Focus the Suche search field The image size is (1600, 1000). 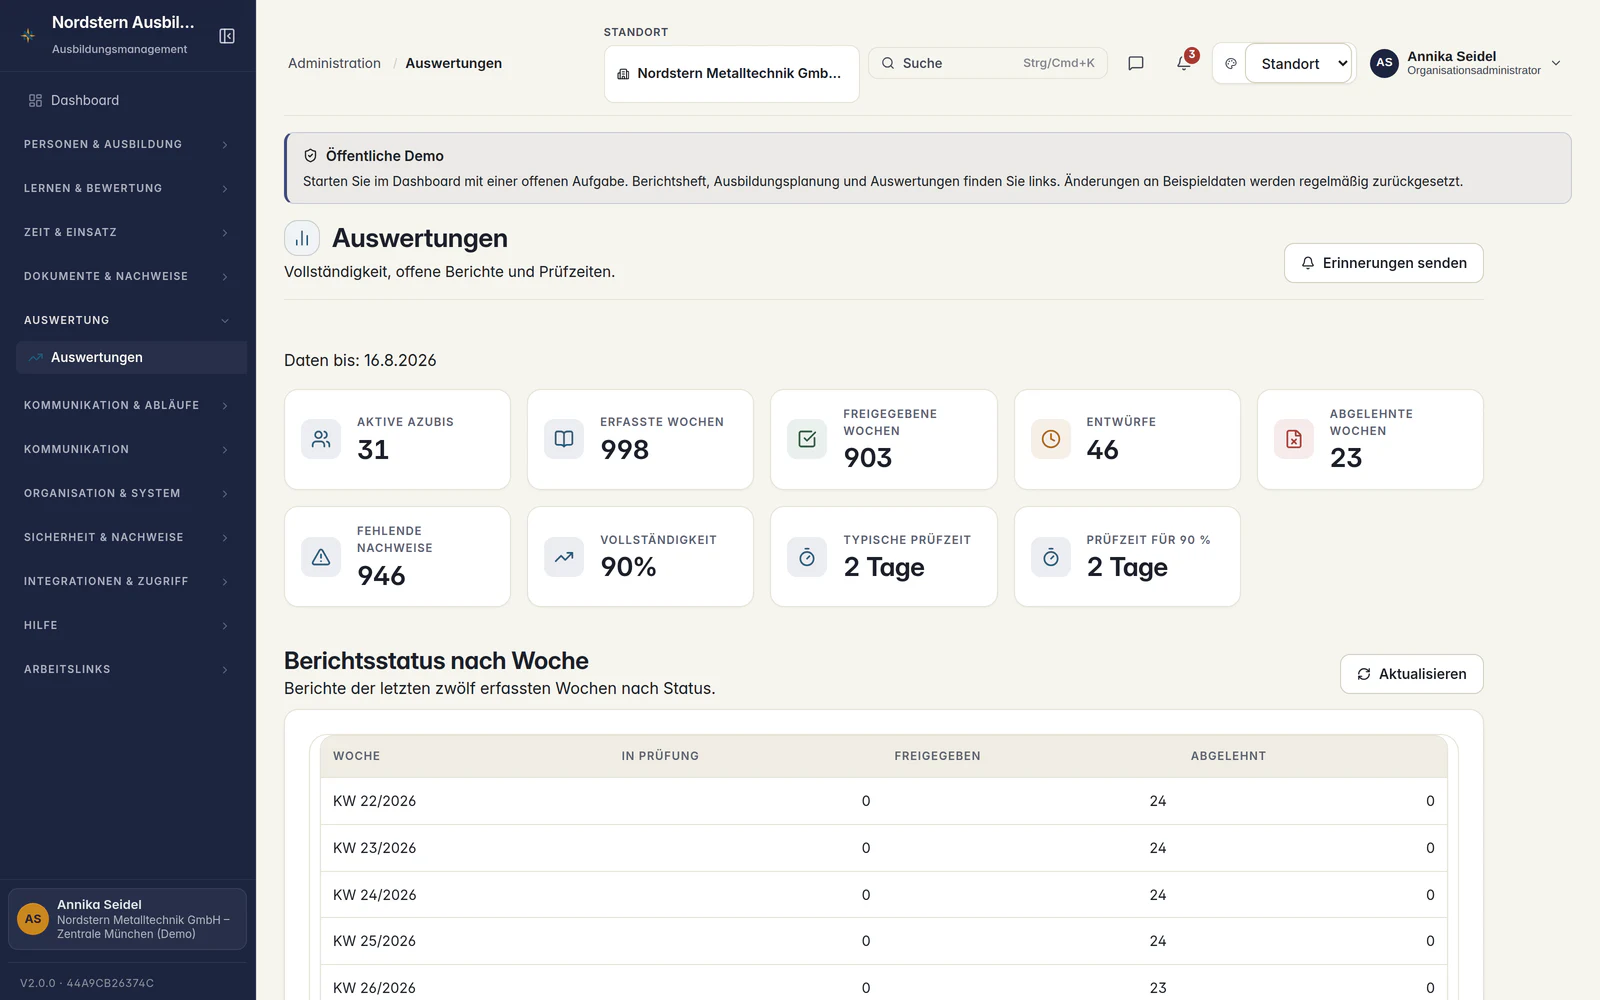click(987, 63)
